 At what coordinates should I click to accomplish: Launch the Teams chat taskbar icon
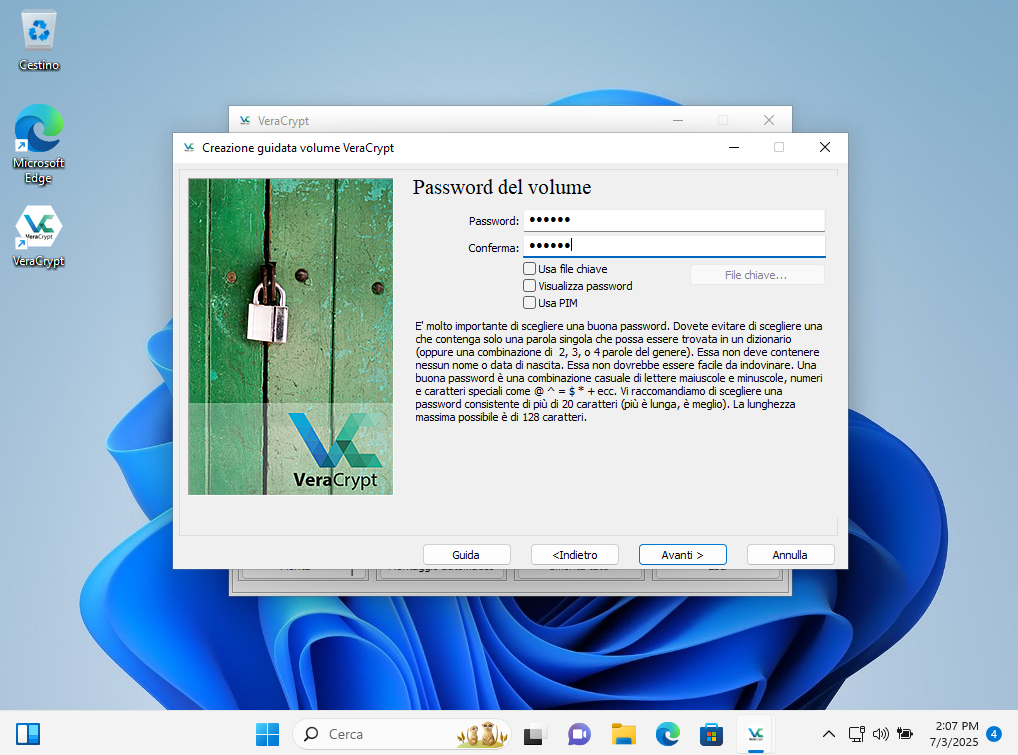578,734
